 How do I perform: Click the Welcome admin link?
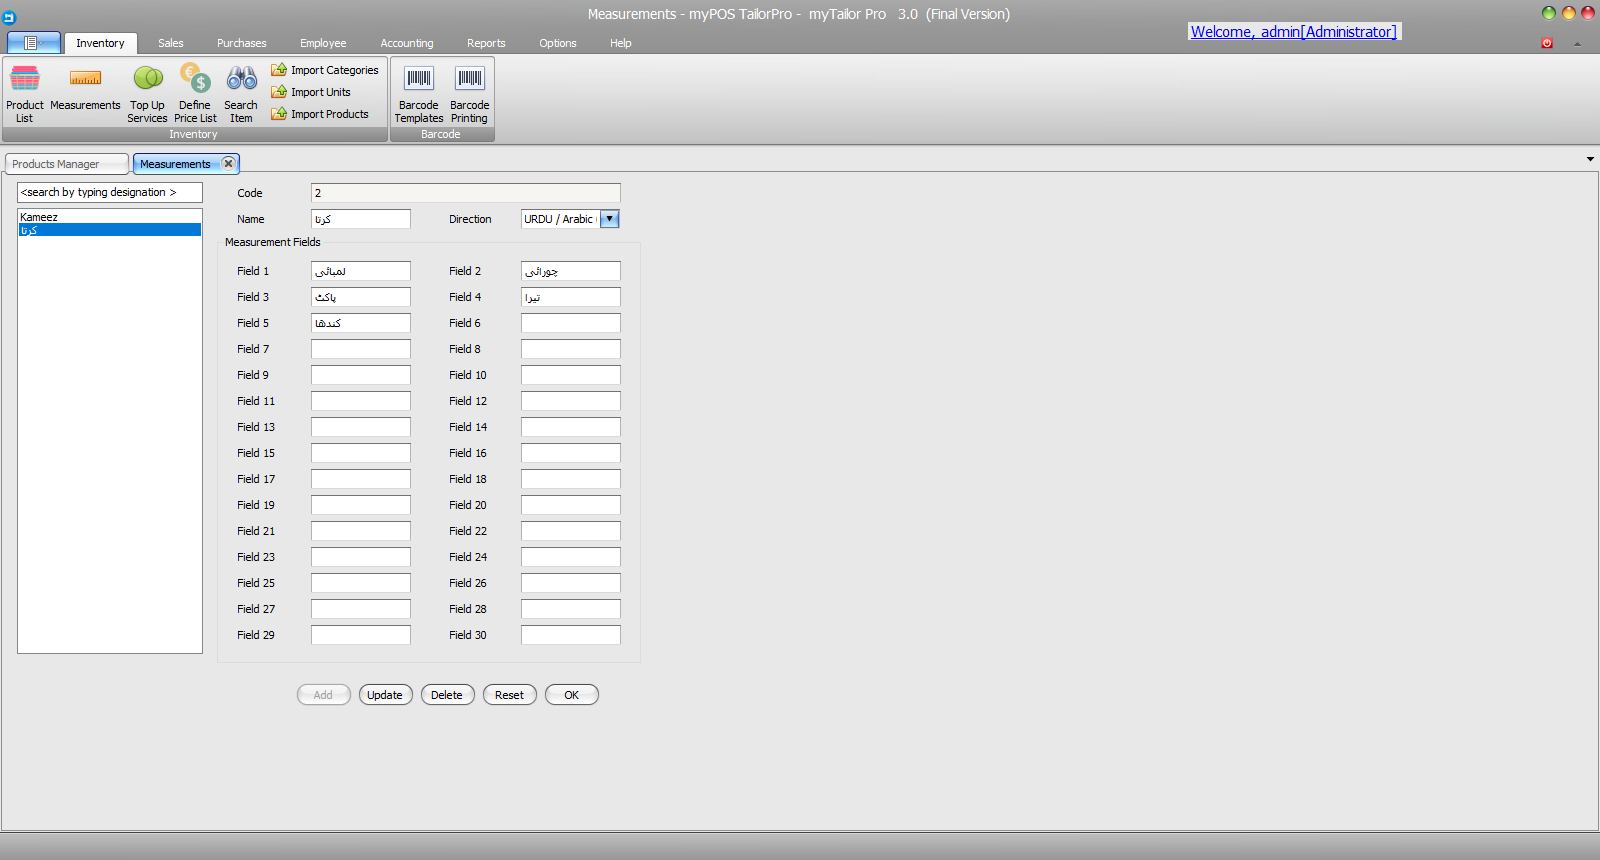tap(1294, 32)
